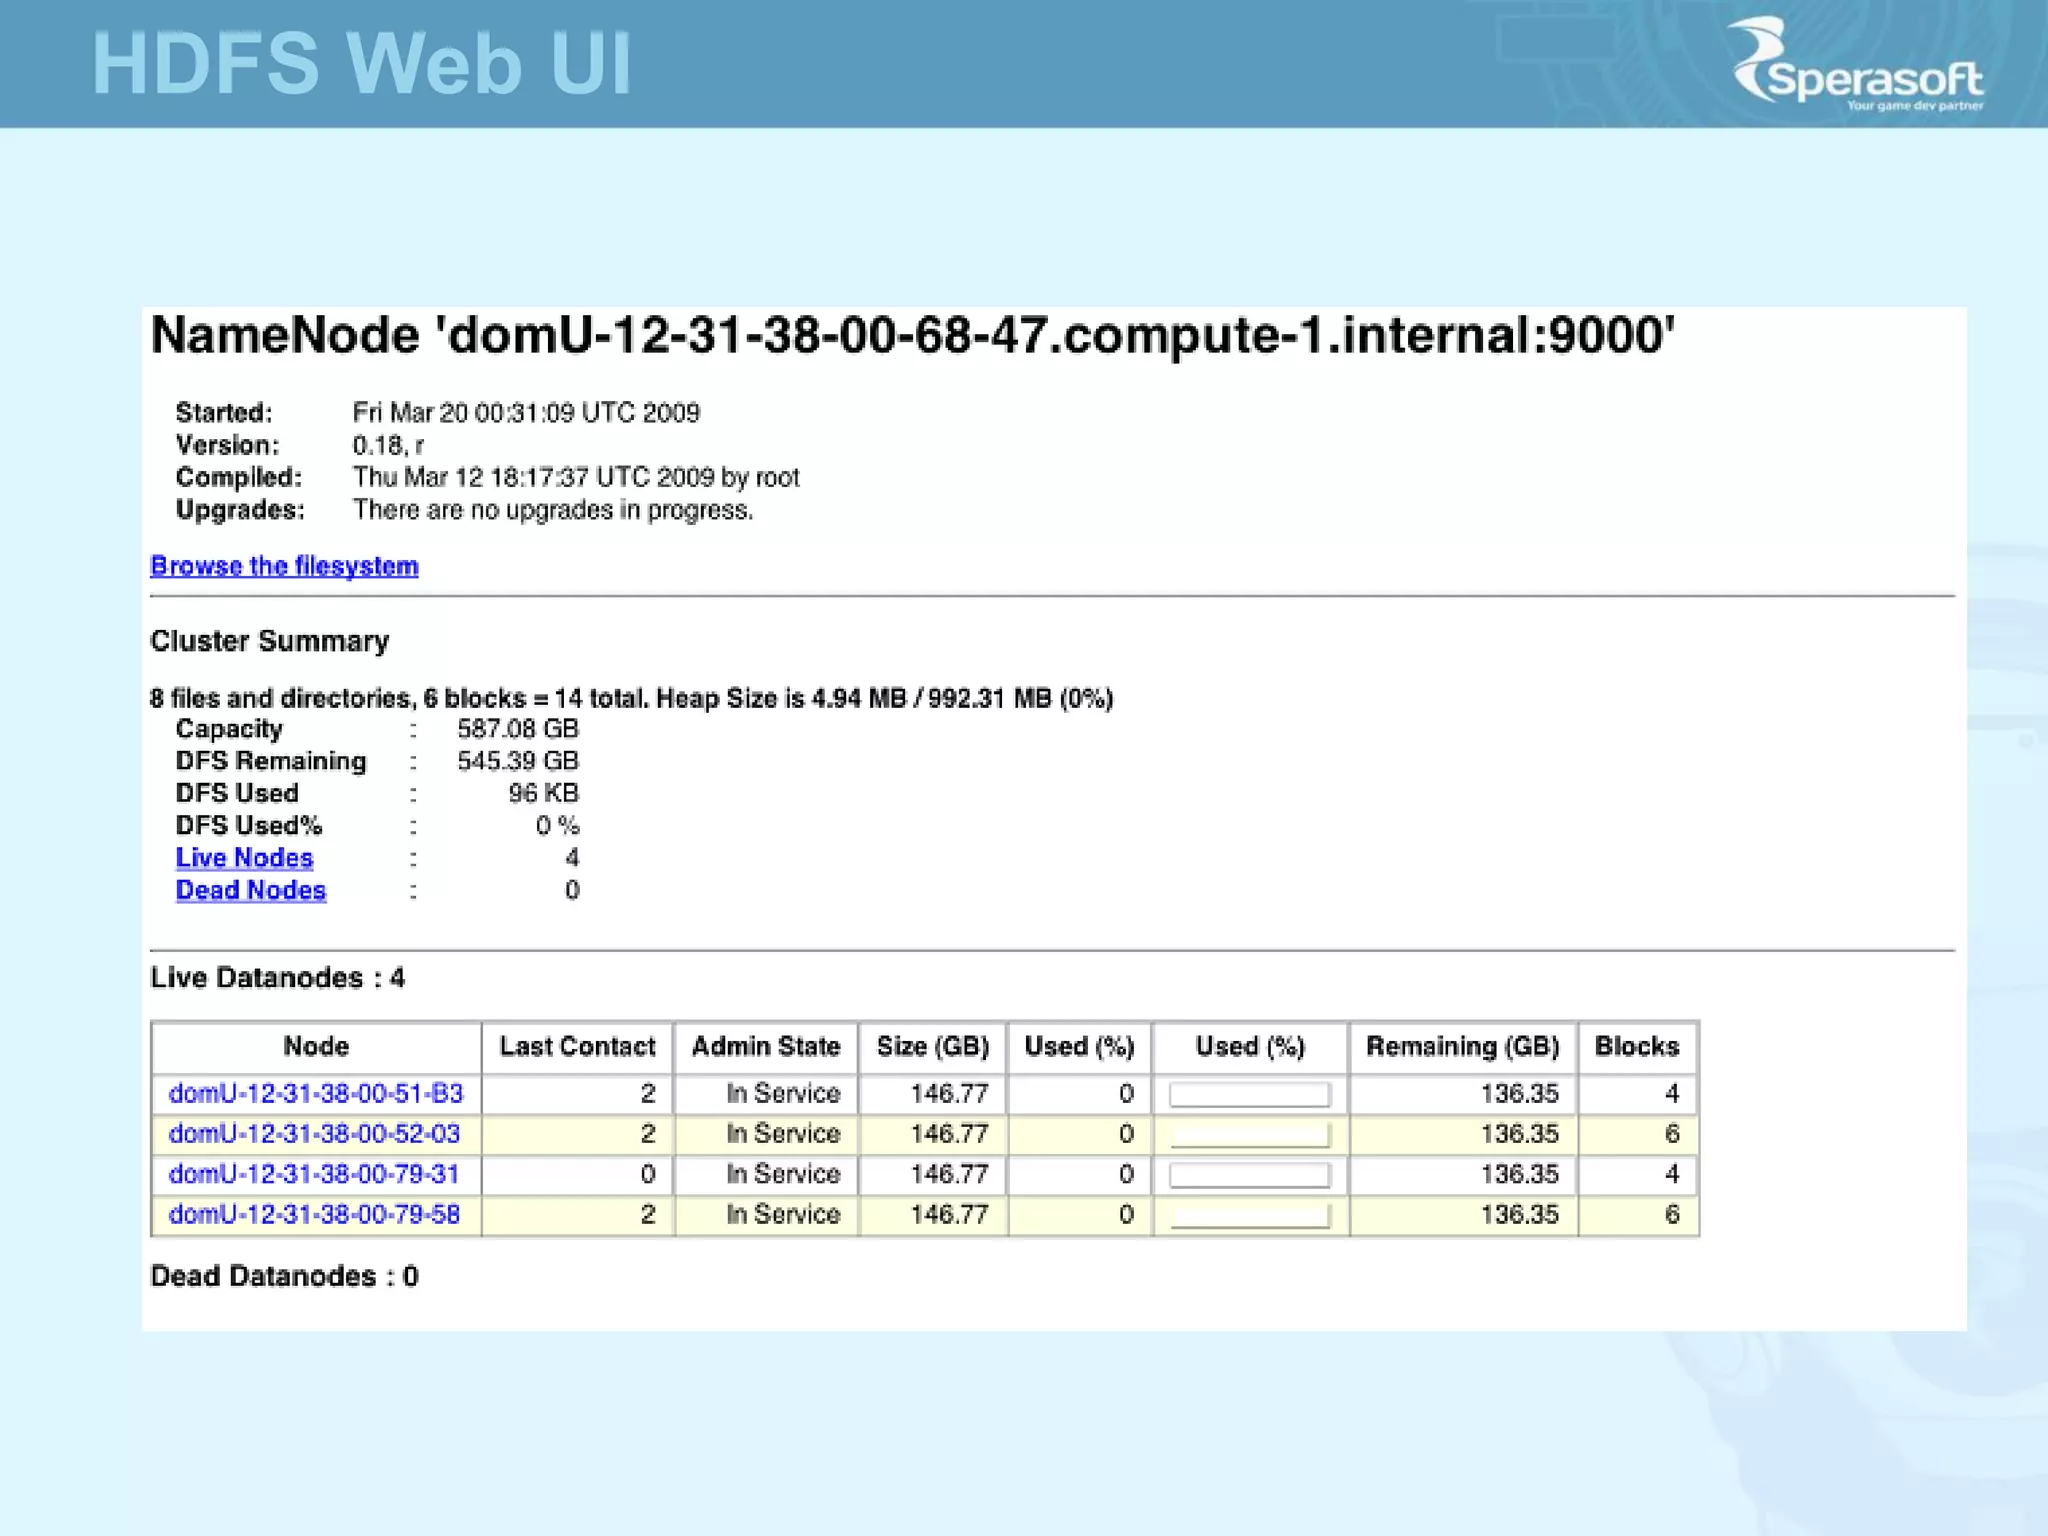Image resolution: width=2048 pixels, height=1536 pixels.
Task: Select the Size (GB) column header
Action: 933,1047
